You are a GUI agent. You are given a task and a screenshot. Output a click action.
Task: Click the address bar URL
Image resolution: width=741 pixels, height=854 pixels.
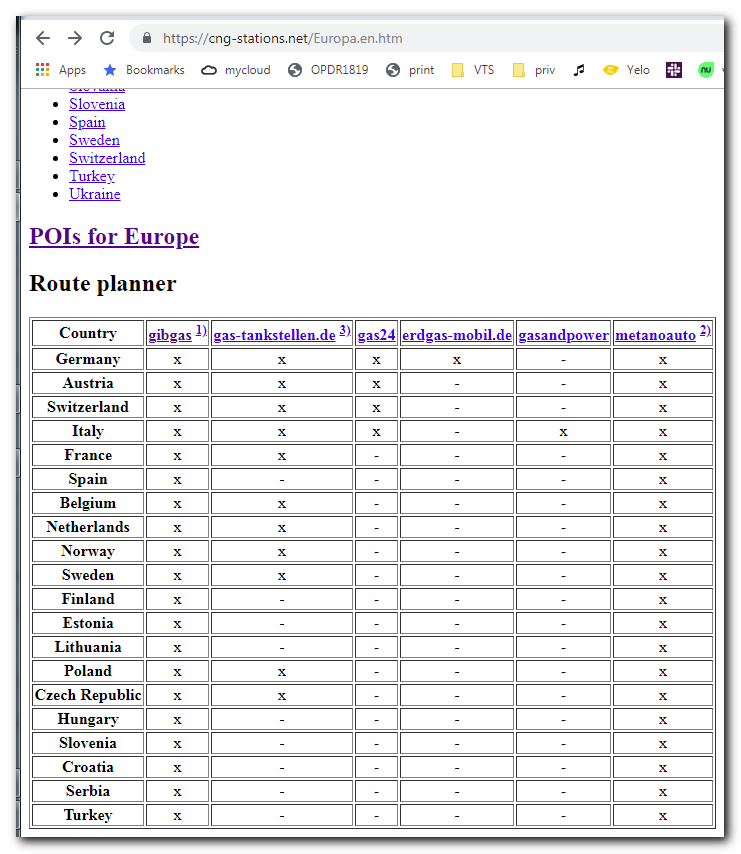coord(283,39)
